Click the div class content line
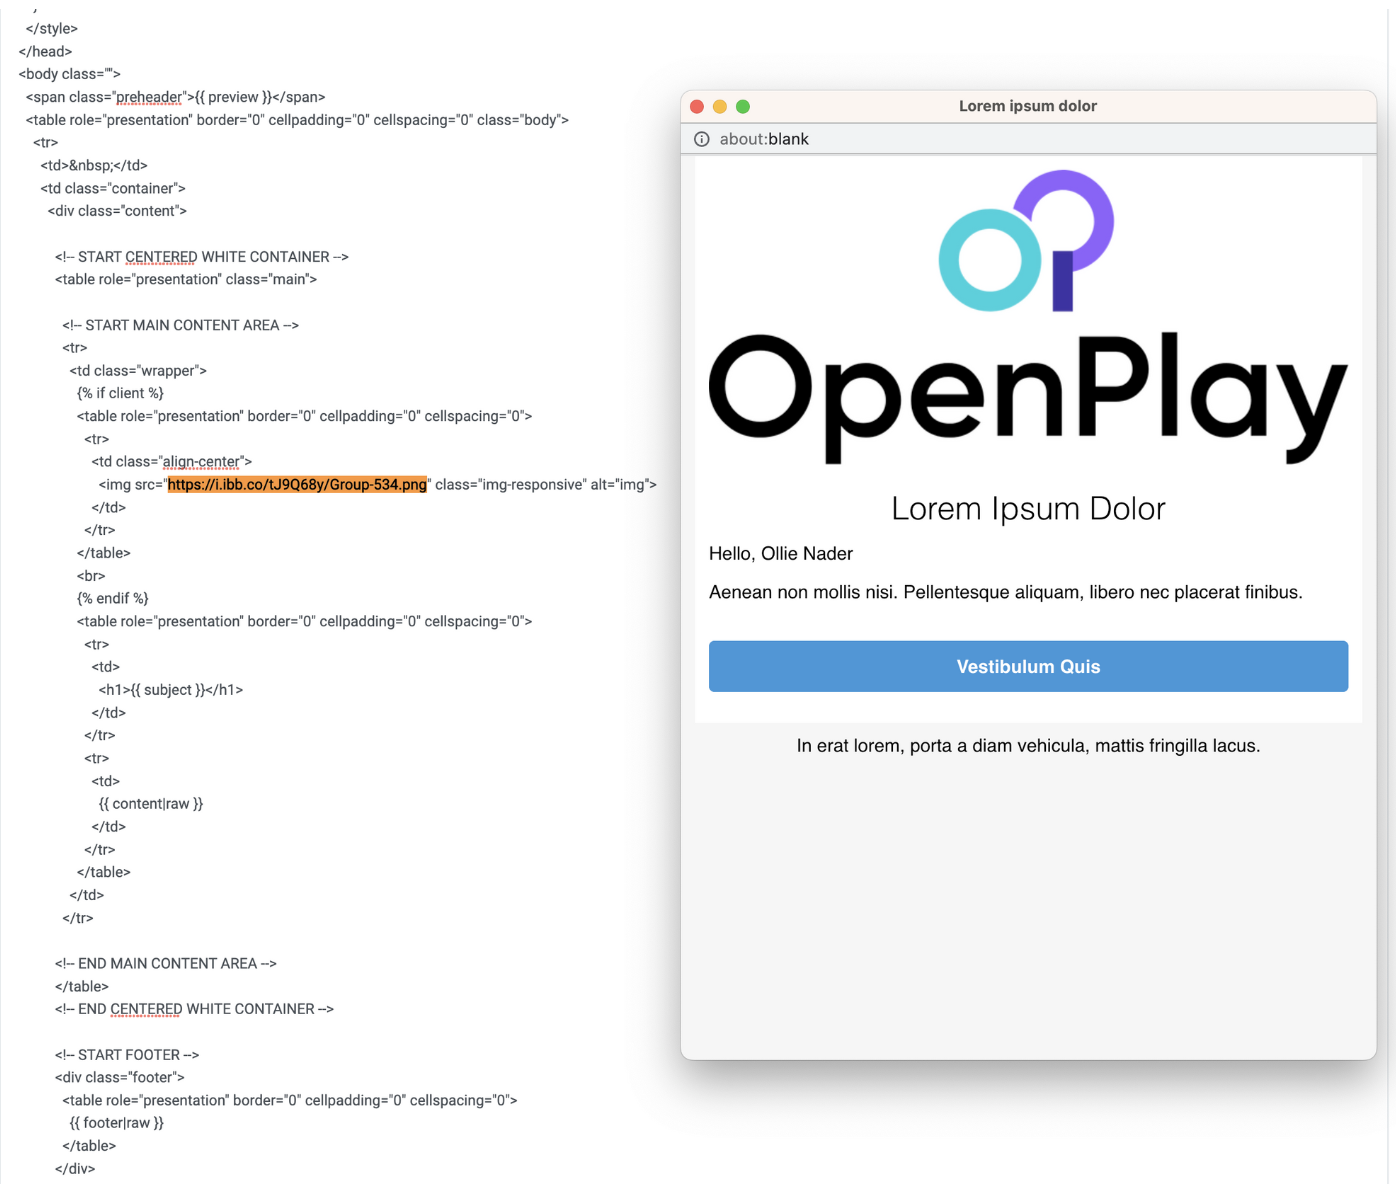This screenshot has width=1396, height=1192. point(117,211)
